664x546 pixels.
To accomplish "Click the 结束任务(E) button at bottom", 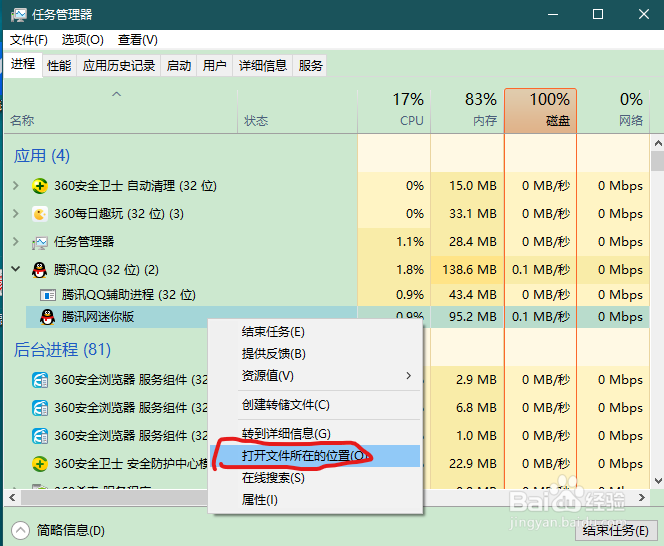I will pyautogui.click(x=615, y=531).
